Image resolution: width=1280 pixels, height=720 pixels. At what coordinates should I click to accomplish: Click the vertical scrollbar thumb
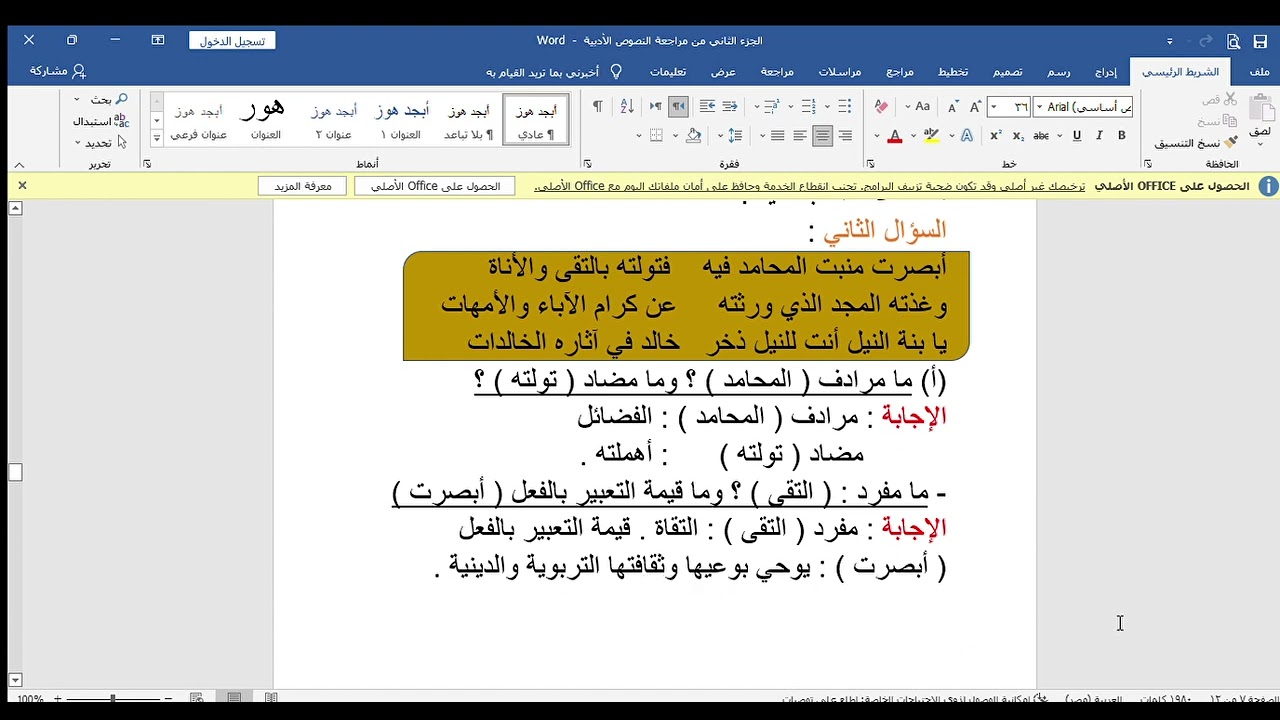(15, 472)
